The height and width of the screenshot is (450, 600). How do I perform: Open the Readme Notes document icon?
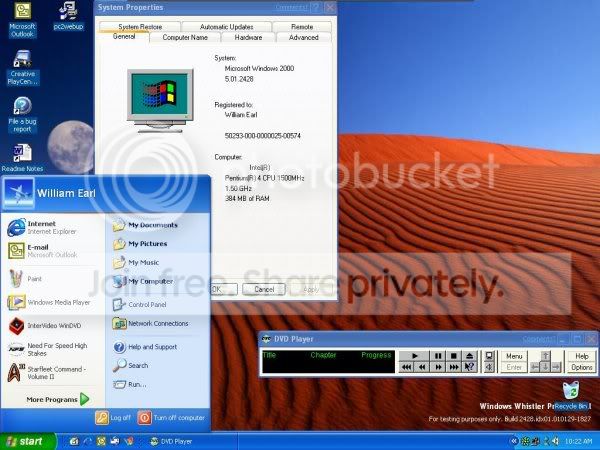22,158
